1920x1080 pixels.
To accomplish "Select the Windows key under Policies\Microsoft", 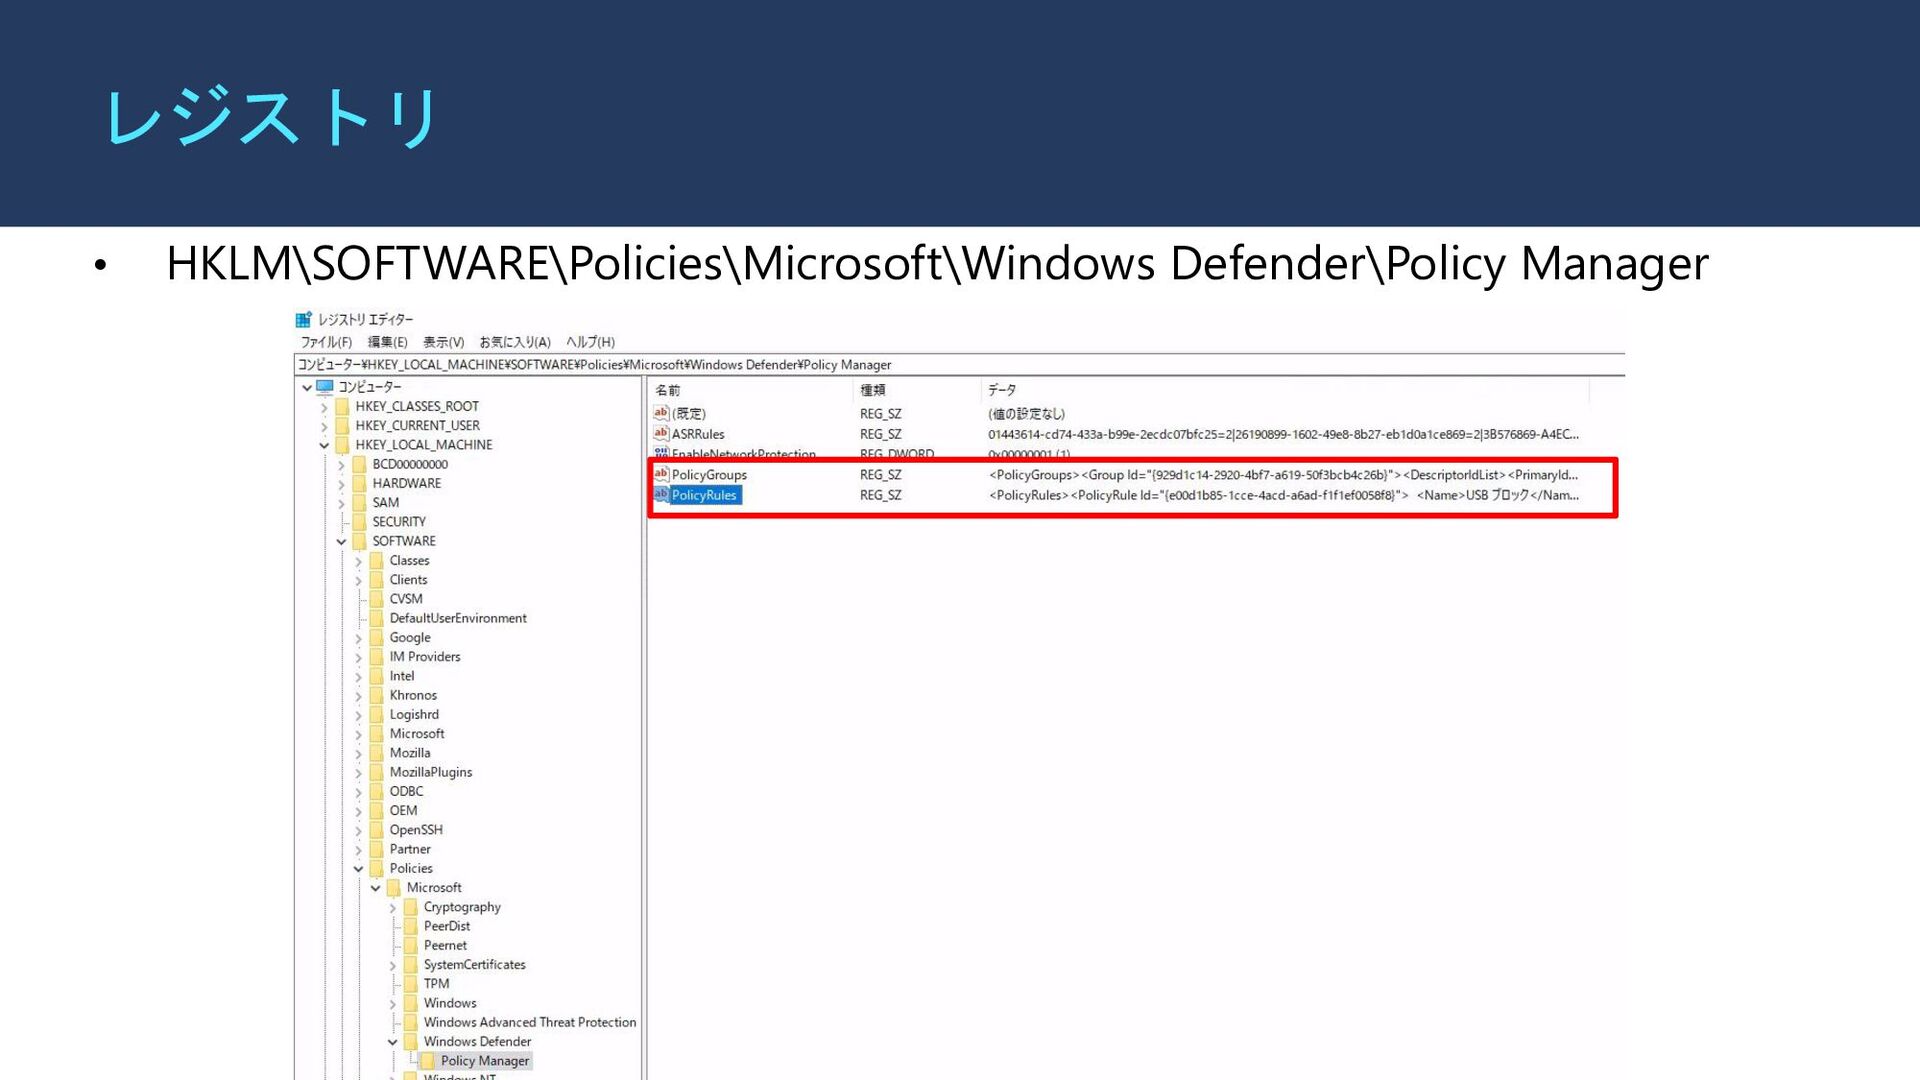I will (x=450, y=1004).
